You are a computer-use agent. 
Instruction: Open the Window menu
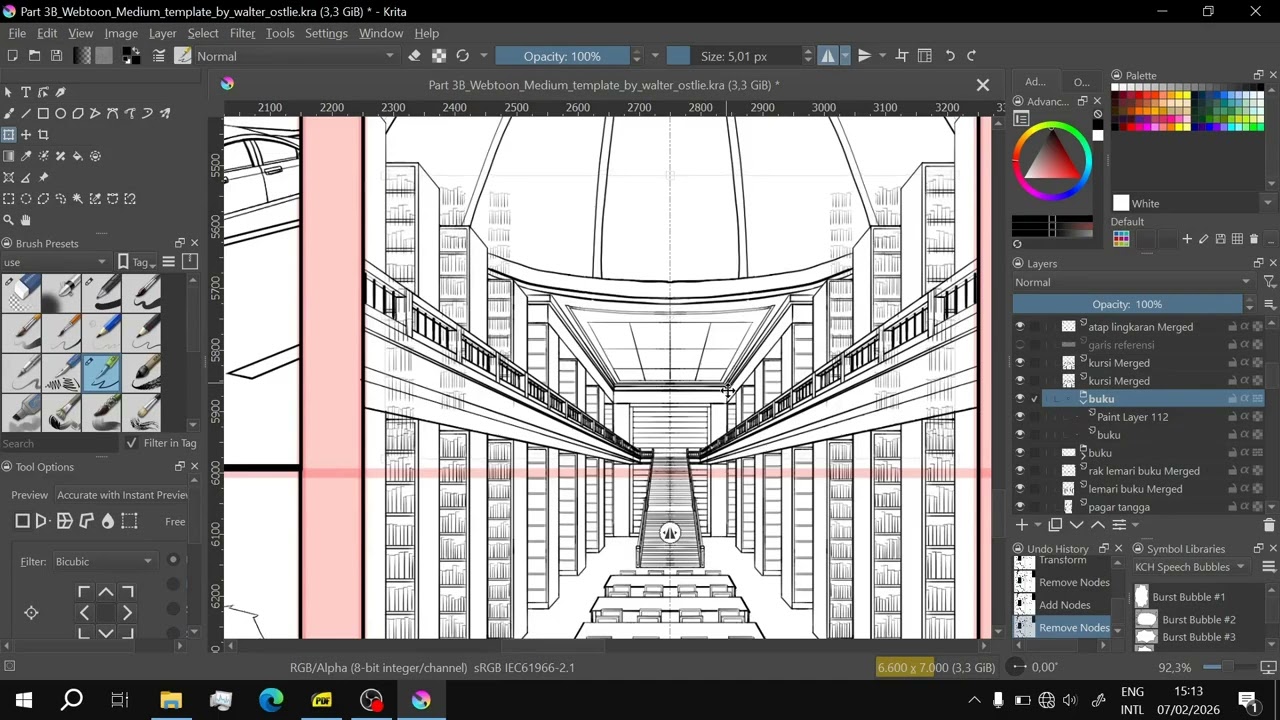coord(381,33)
